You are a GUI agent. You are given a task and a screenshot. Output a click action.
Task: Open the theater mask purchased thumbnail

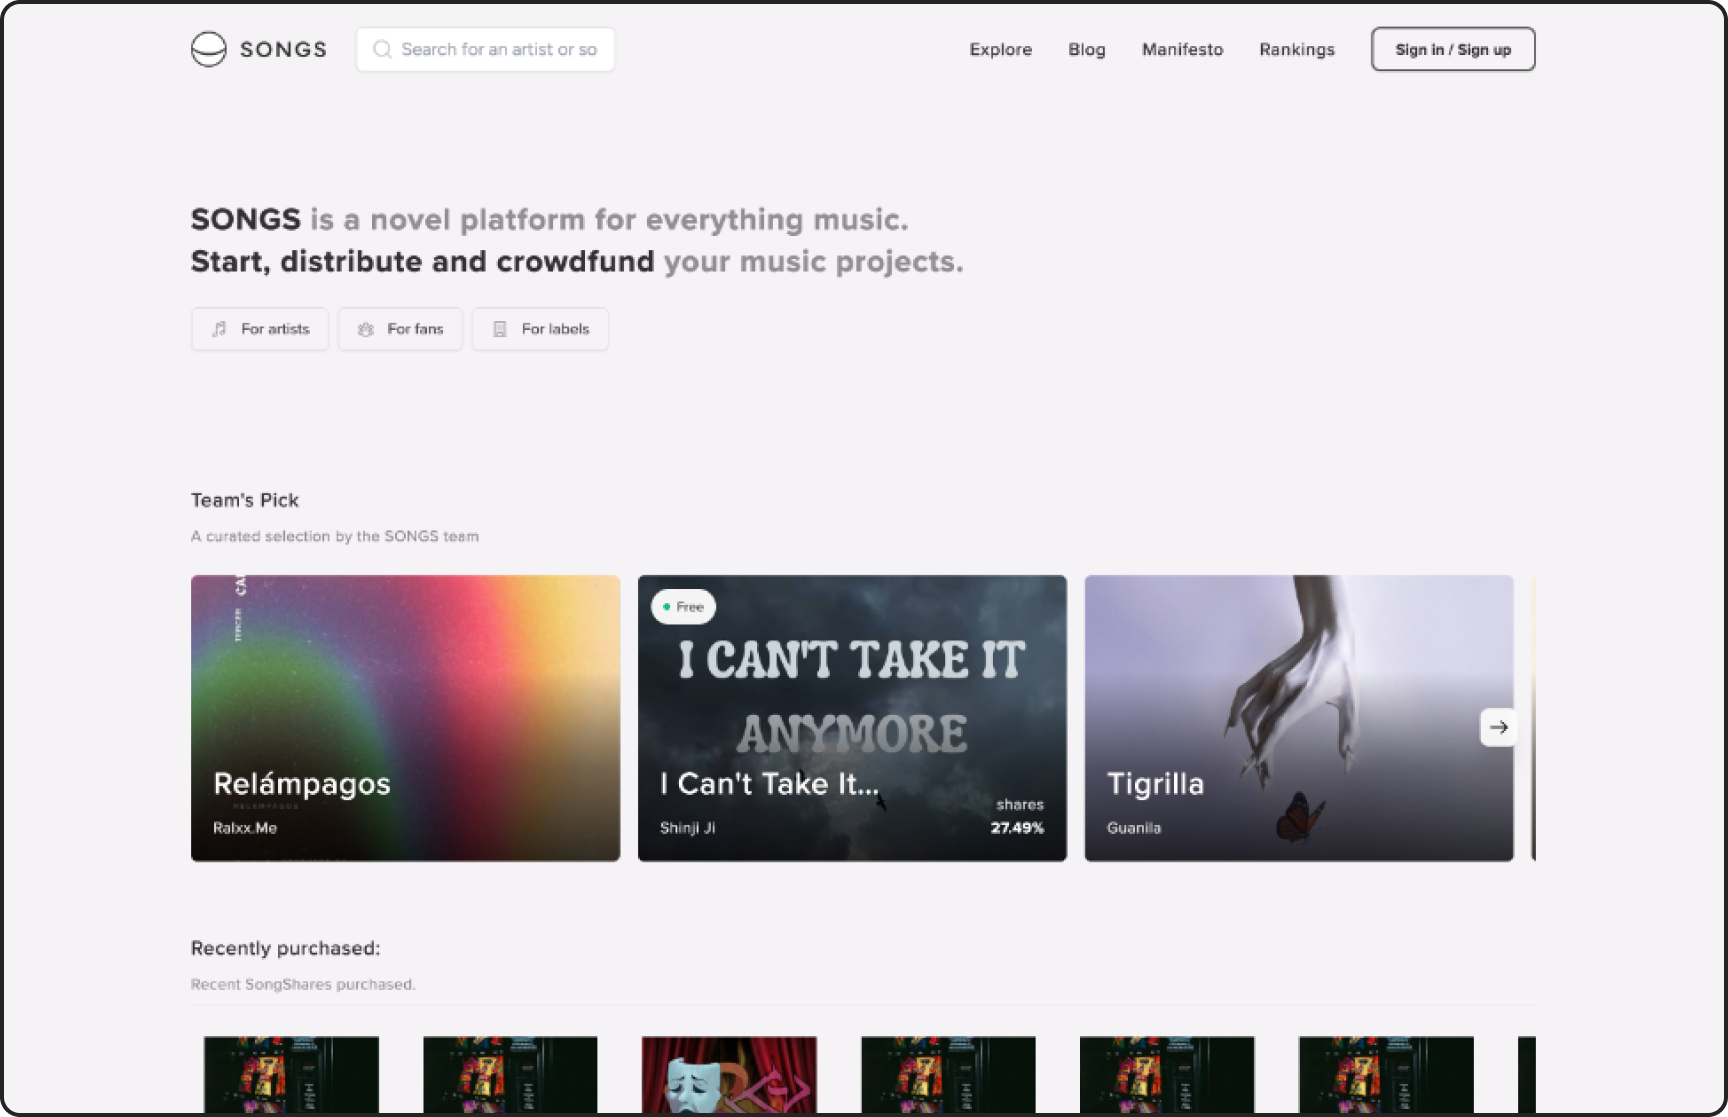click(x=729, y=1075)
